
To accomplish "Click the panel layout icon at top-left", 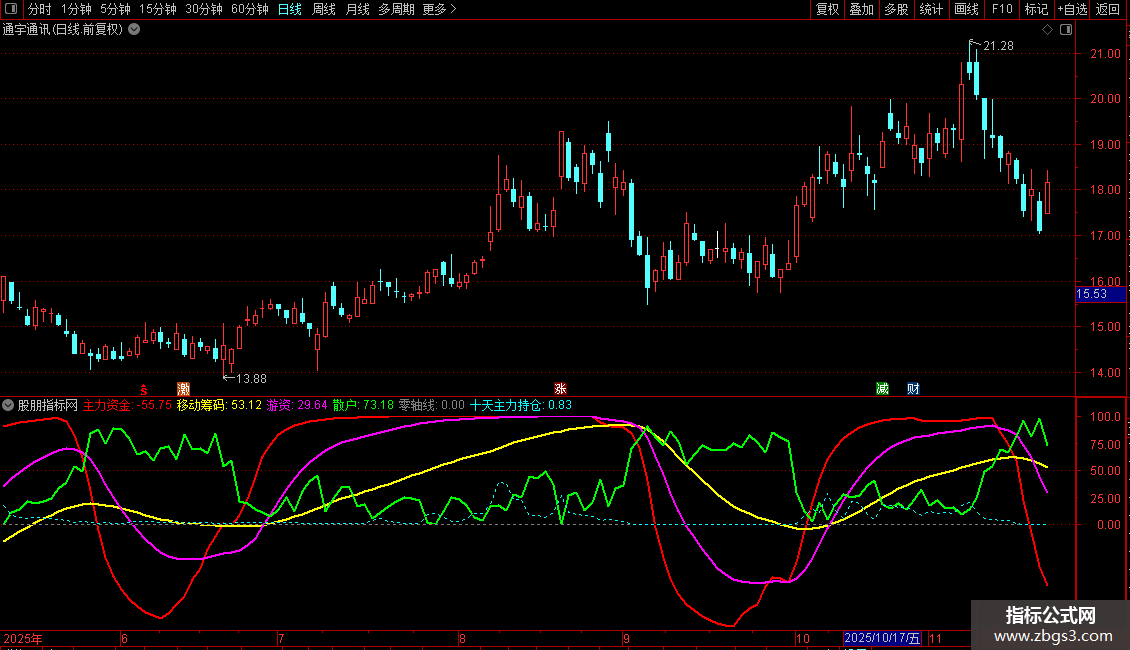I will pos(11,9).
